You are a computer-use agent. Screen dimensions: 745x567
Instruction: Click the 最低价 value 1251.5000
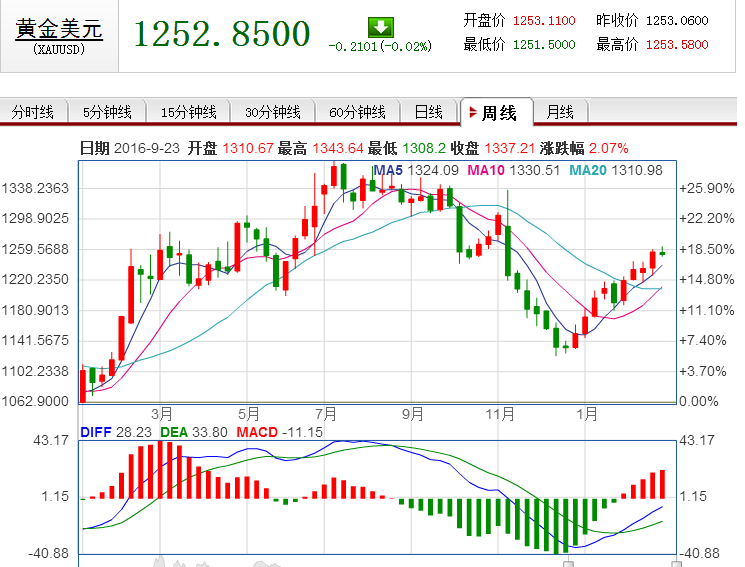coord(544,45)
